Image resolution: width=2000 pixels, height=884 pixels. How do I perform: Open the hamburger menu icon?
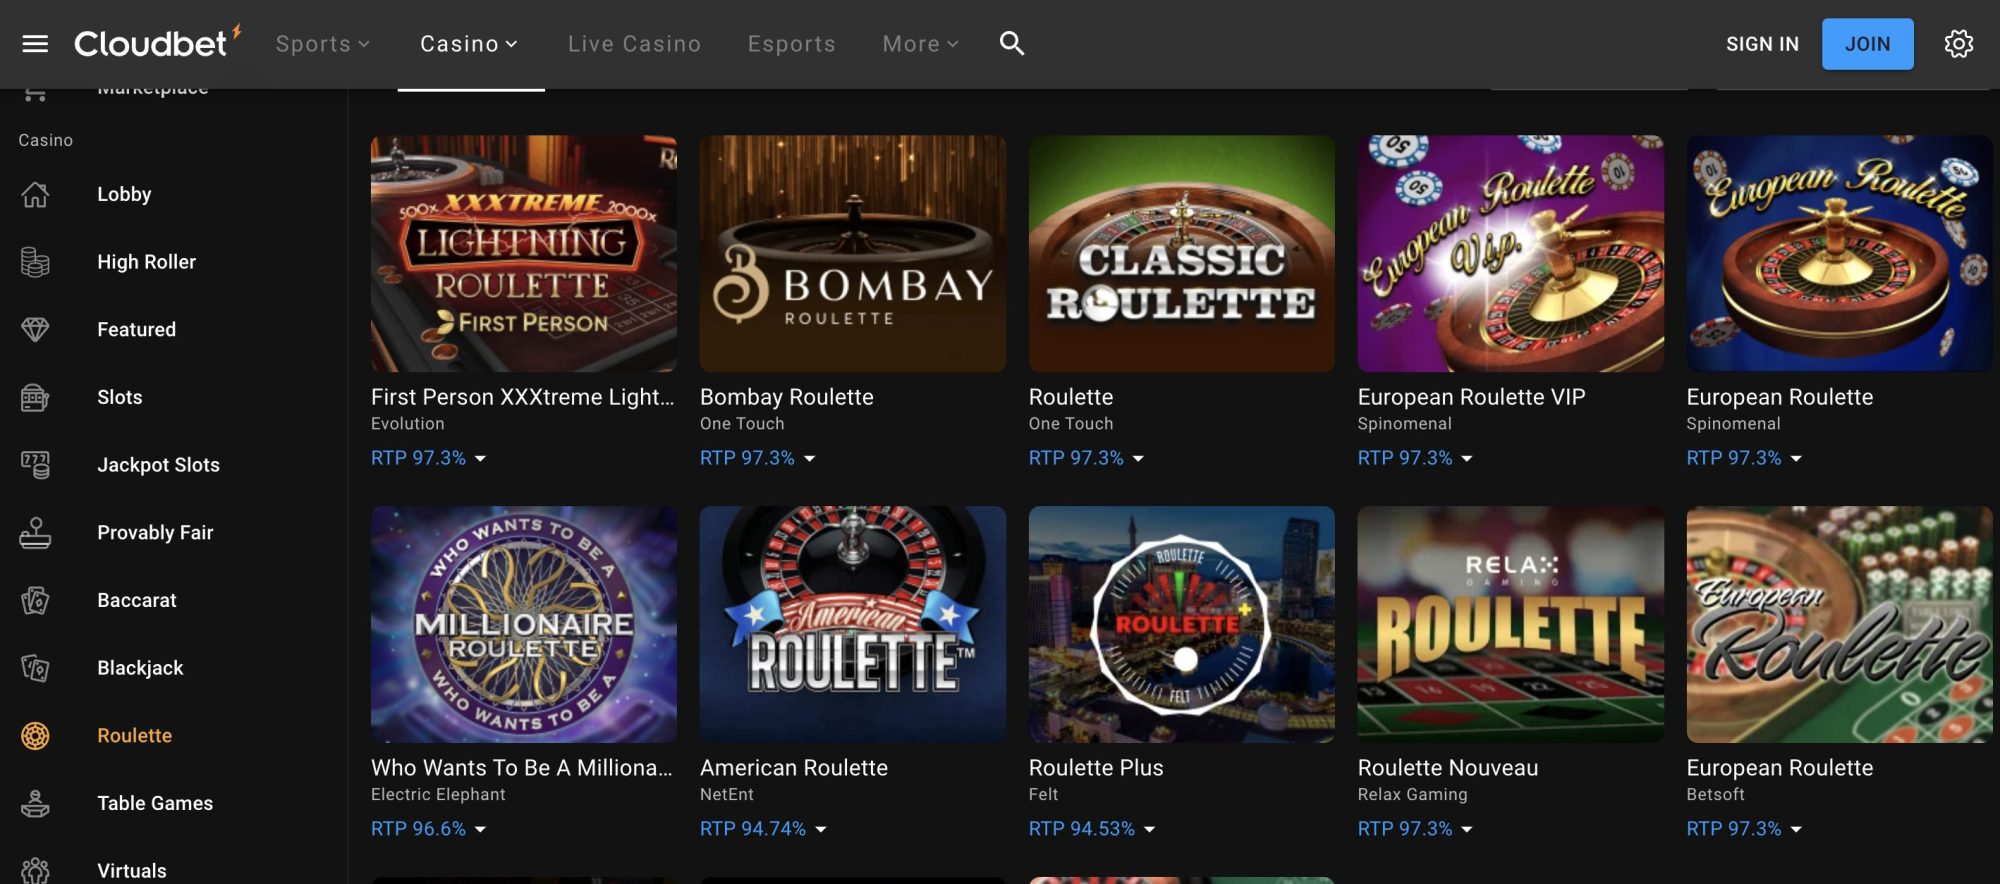35,44
